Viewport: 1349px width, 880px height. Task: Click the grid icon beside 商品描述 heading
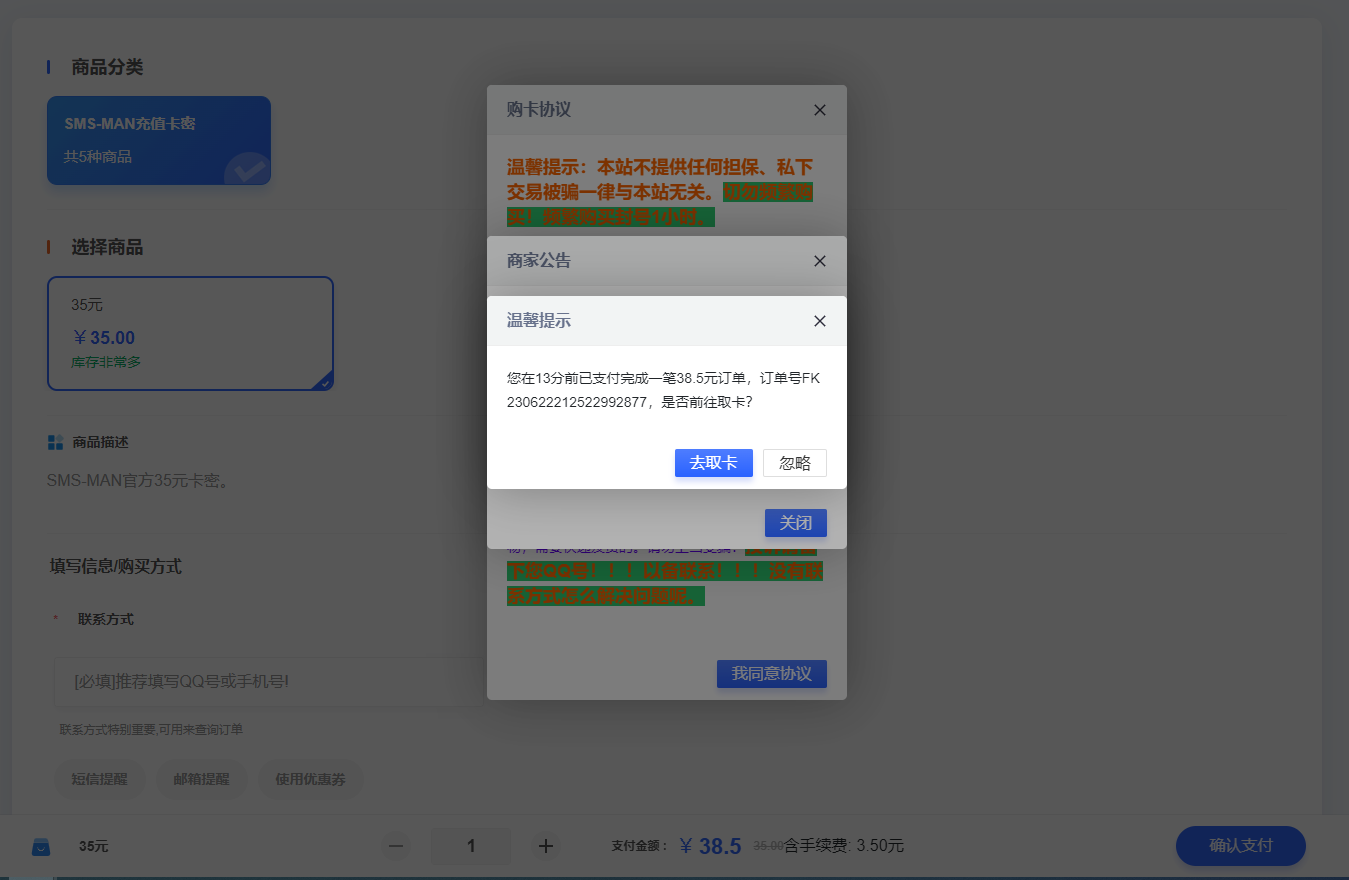coord(55,441)
